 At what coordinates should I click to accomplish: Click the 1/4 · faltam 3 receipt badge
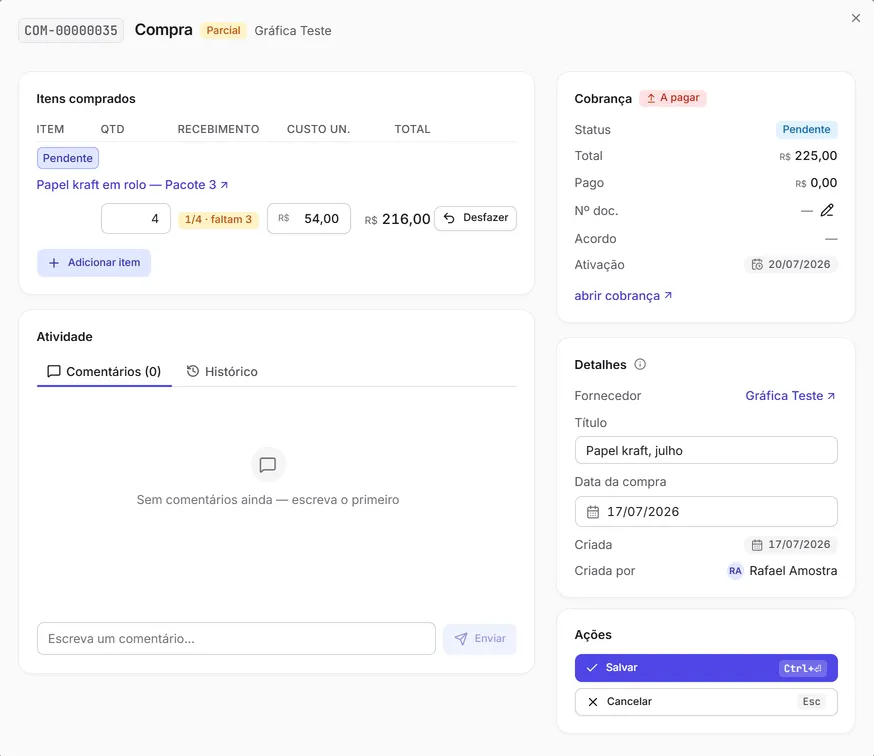click(218, 219)
